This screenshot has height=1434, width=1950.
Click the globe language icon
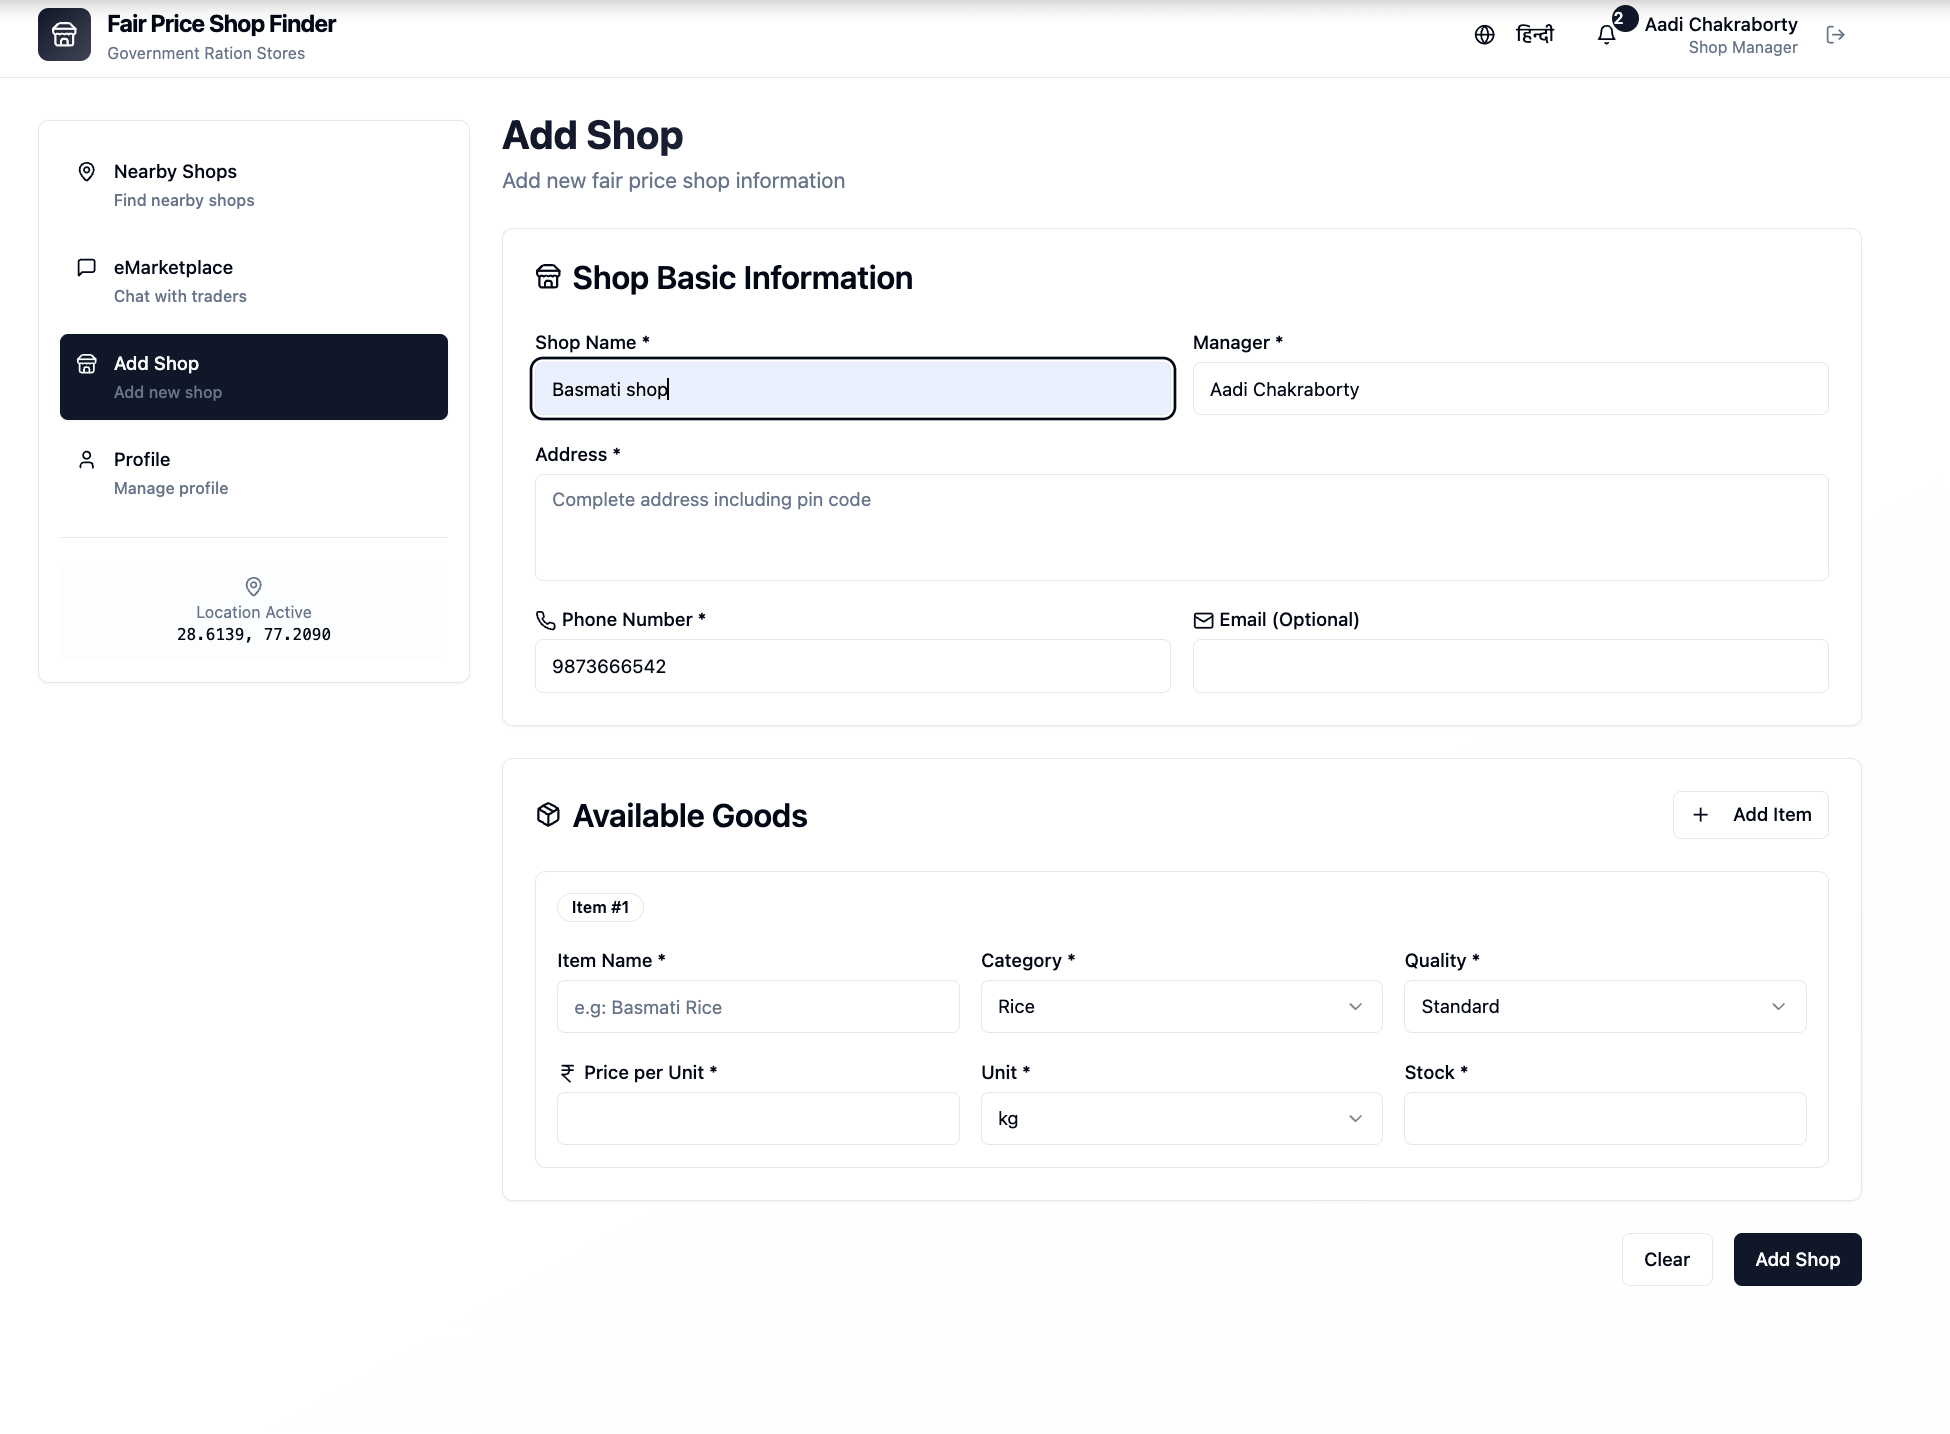1484,35
